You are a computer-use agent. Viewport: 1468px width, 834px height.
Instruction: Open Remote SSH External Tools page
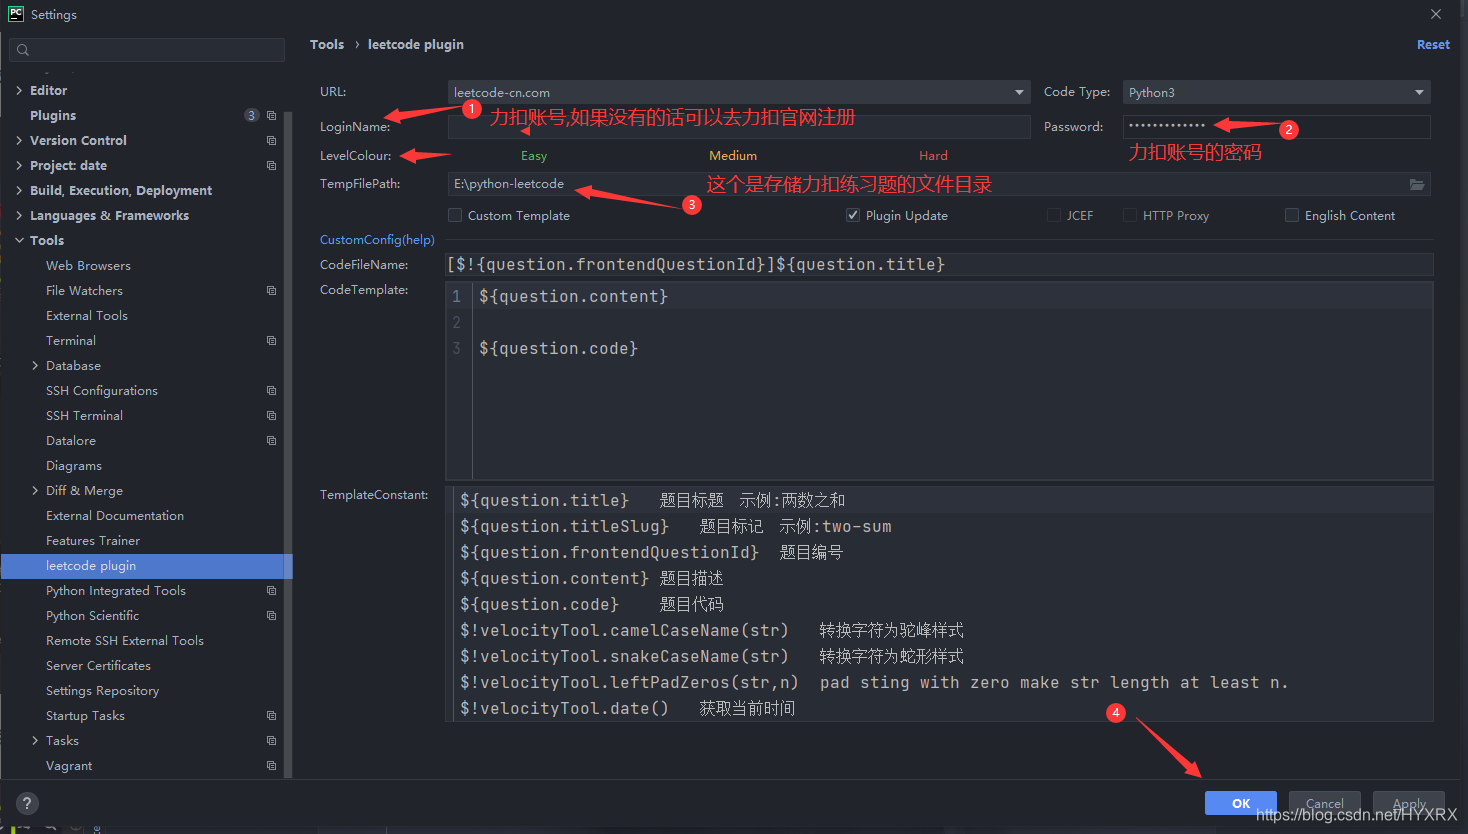pos(125,641)
